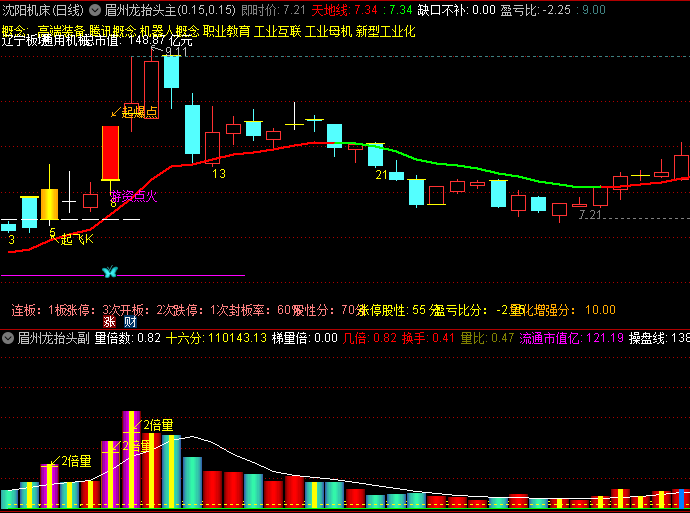690x513 pixels.
Task: Click the 十六分: 110143.13 readout
Action: pyautogui.click(x=217, y=338)
